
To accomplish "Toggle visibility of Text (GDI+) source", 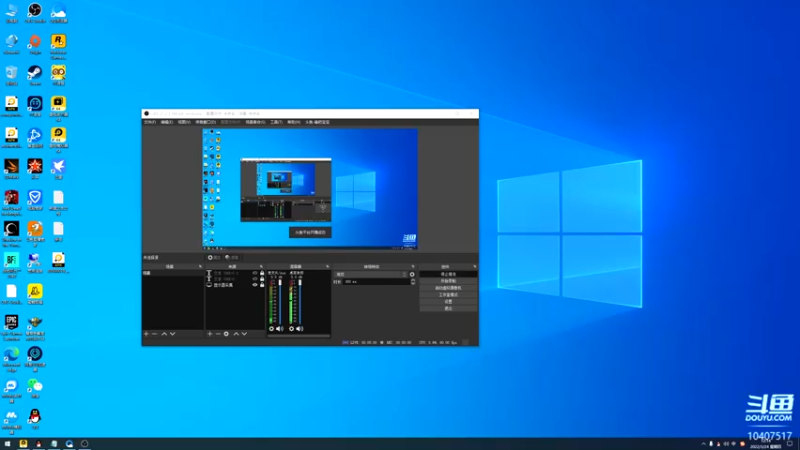I will 255,279.
